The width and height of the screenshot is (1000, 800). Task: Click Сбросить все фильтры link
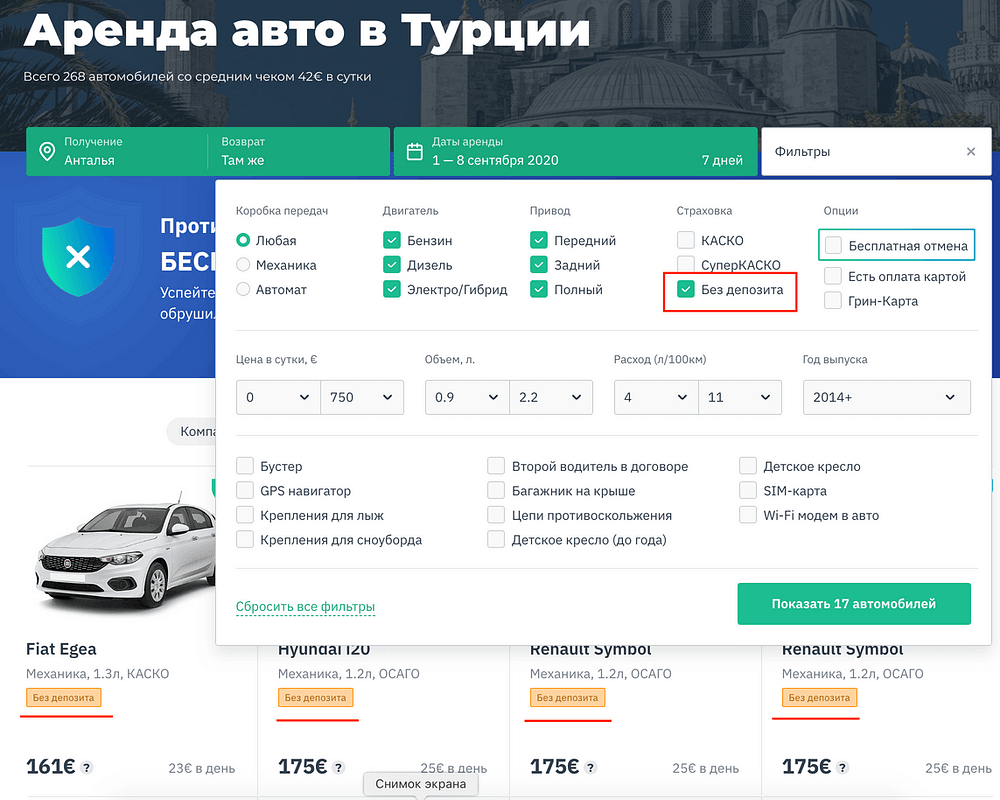(305, 606)
